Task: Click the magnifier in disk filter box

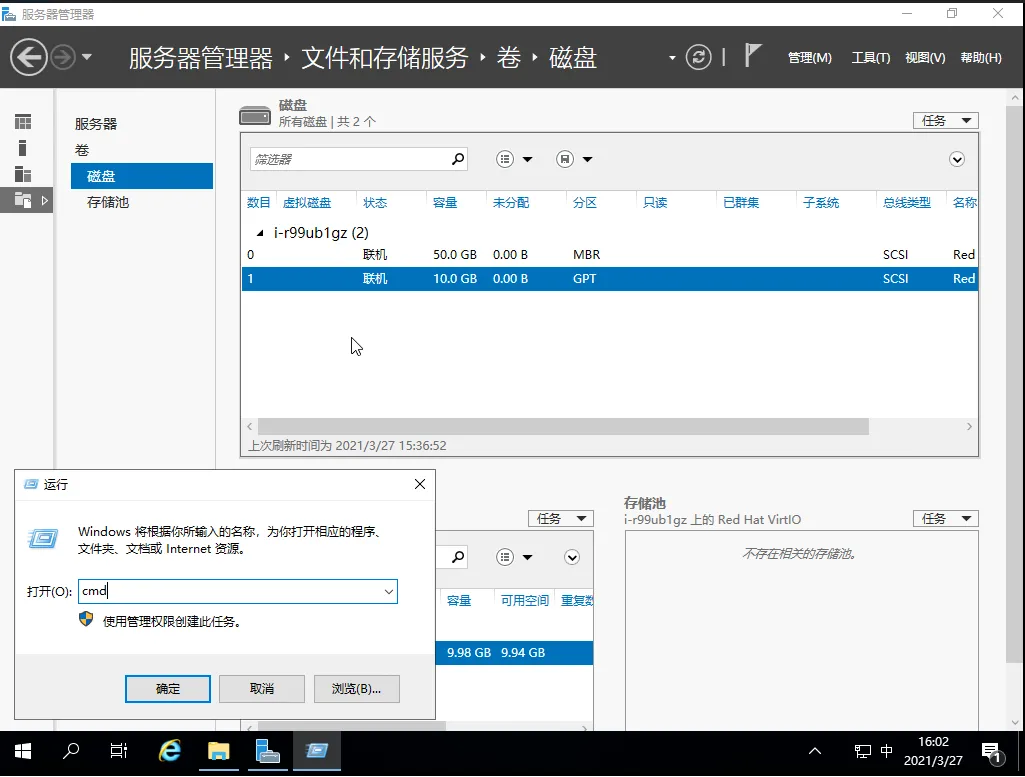Action: [458, 159]
